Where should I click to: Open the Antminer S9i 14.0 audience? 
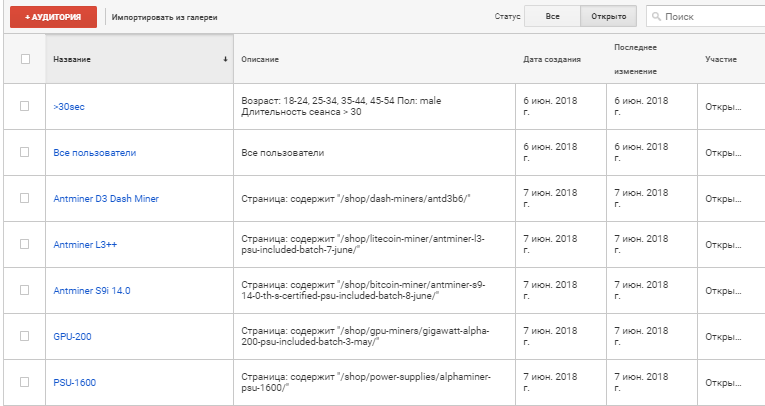91,291
